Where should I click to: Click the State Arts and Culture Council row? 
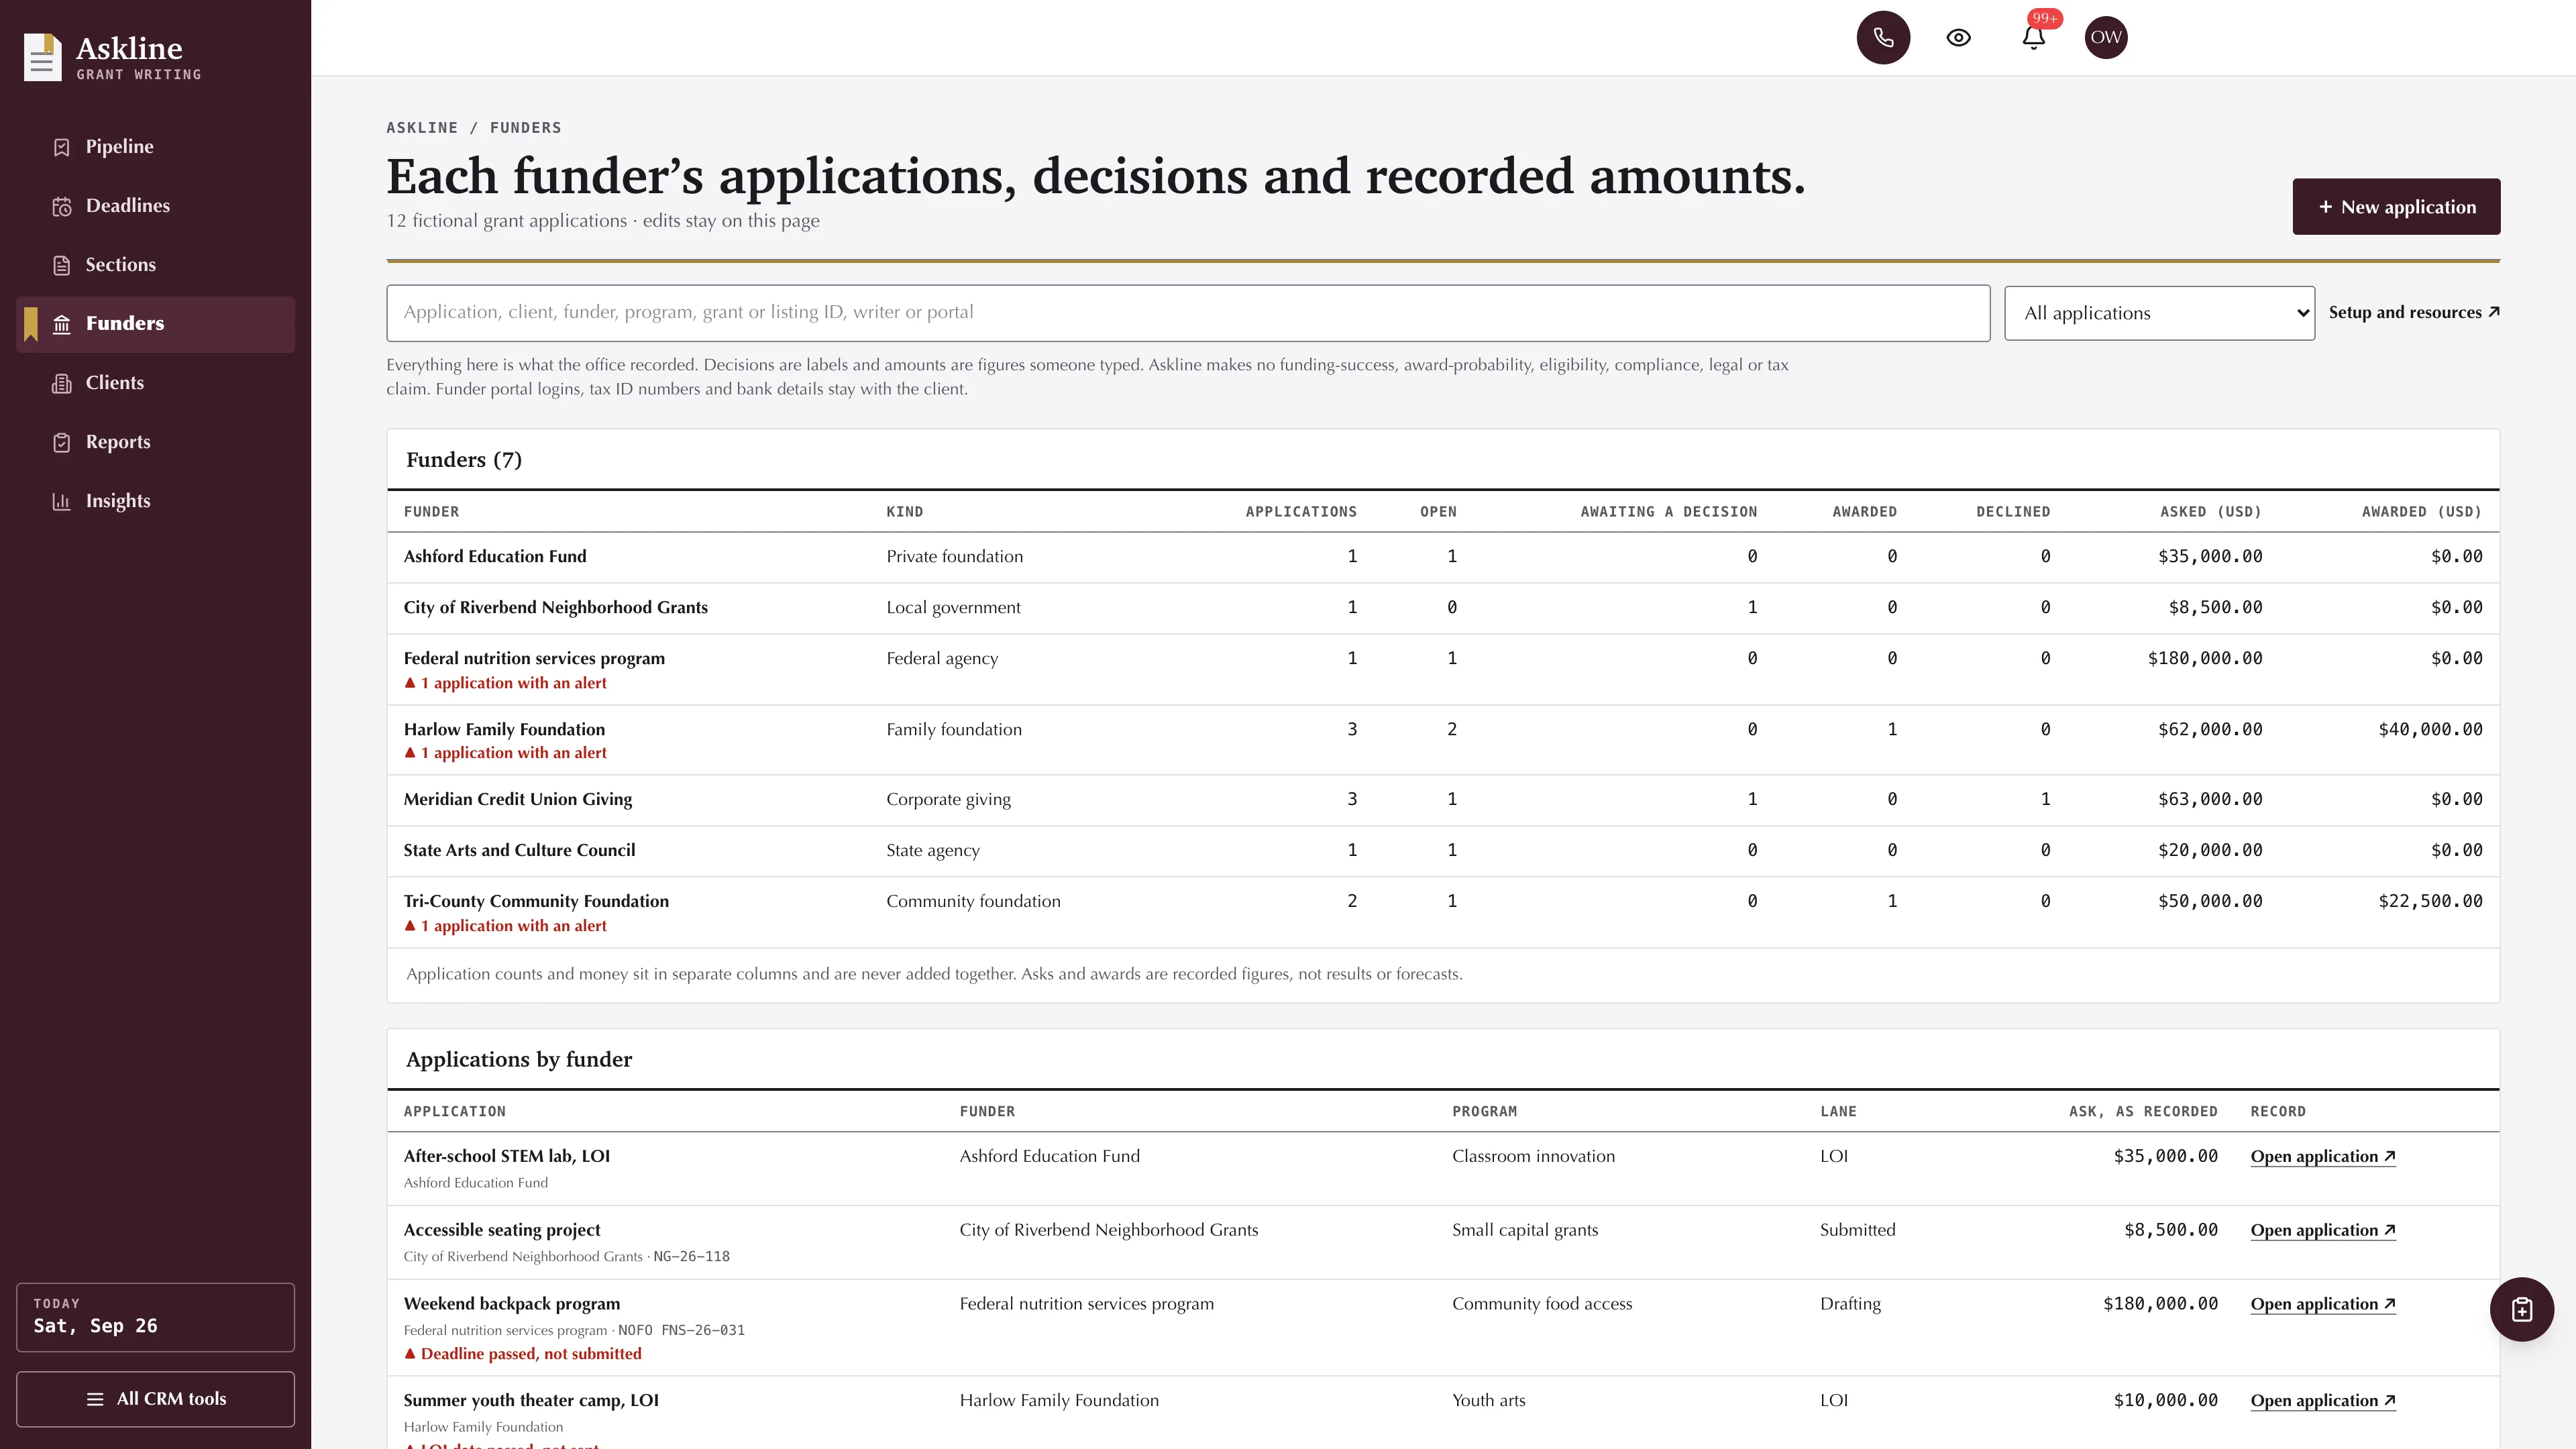click(x=1443, y=851)
